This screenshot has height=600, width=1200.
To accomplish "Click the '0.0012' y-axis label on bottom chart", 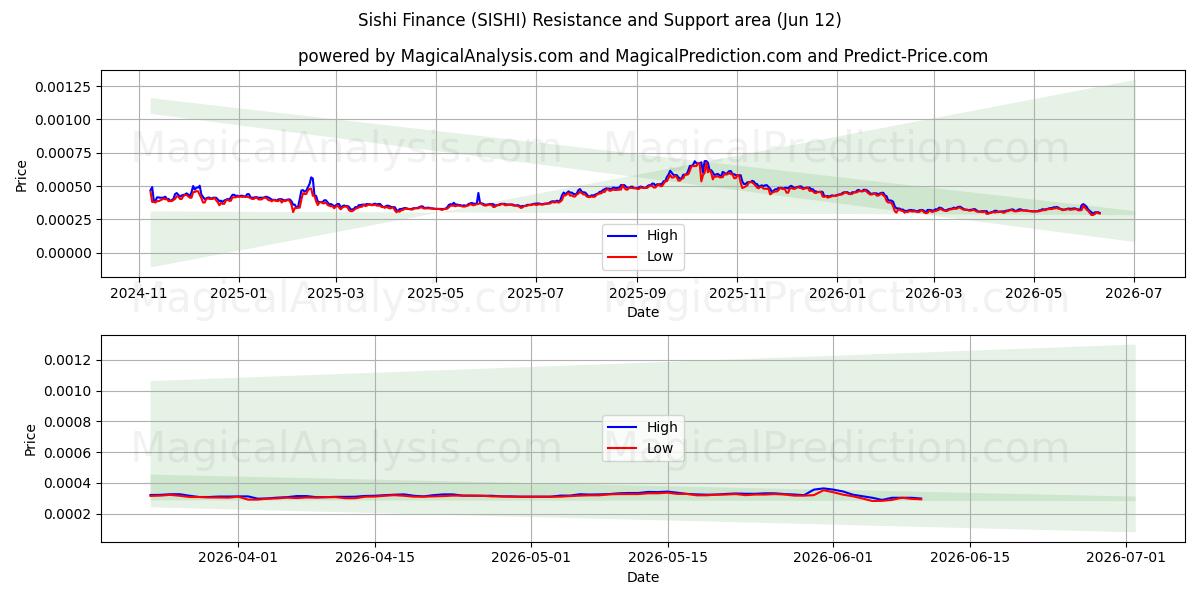I will click(x=68, y=360).
